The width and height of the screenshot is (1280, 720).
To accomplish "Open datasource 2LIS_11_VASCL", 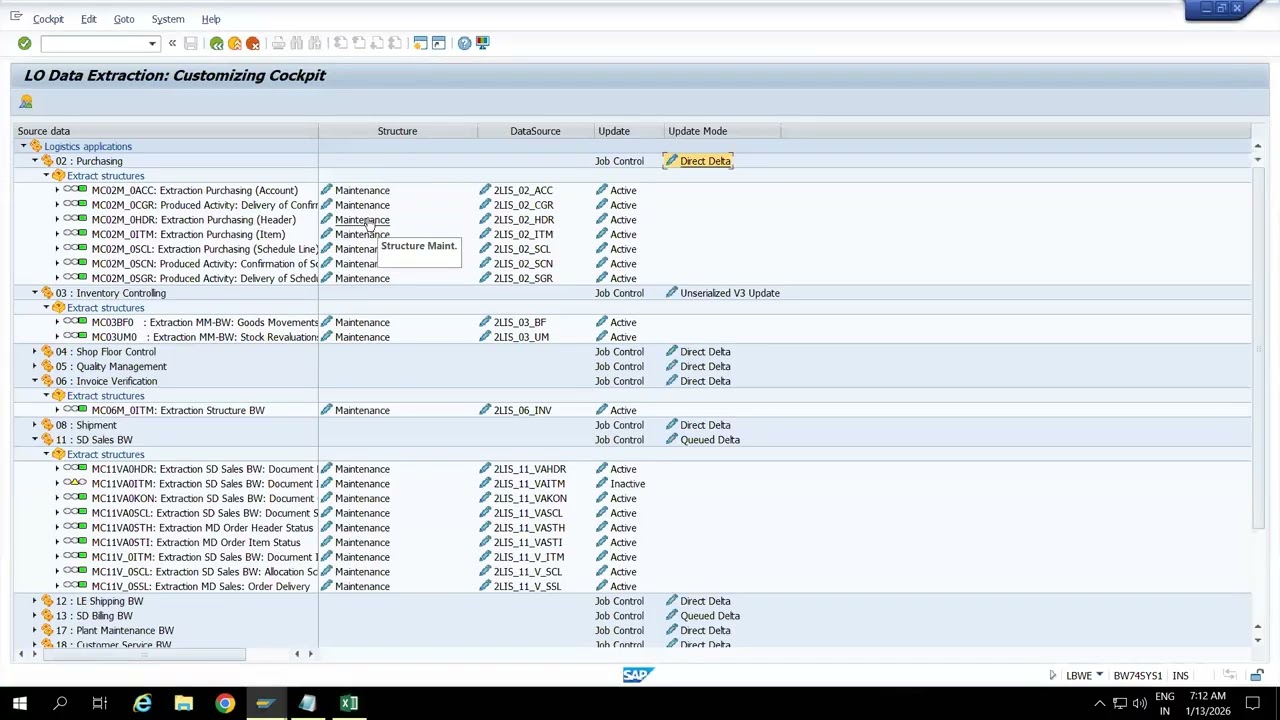I will tap(528, 513).
